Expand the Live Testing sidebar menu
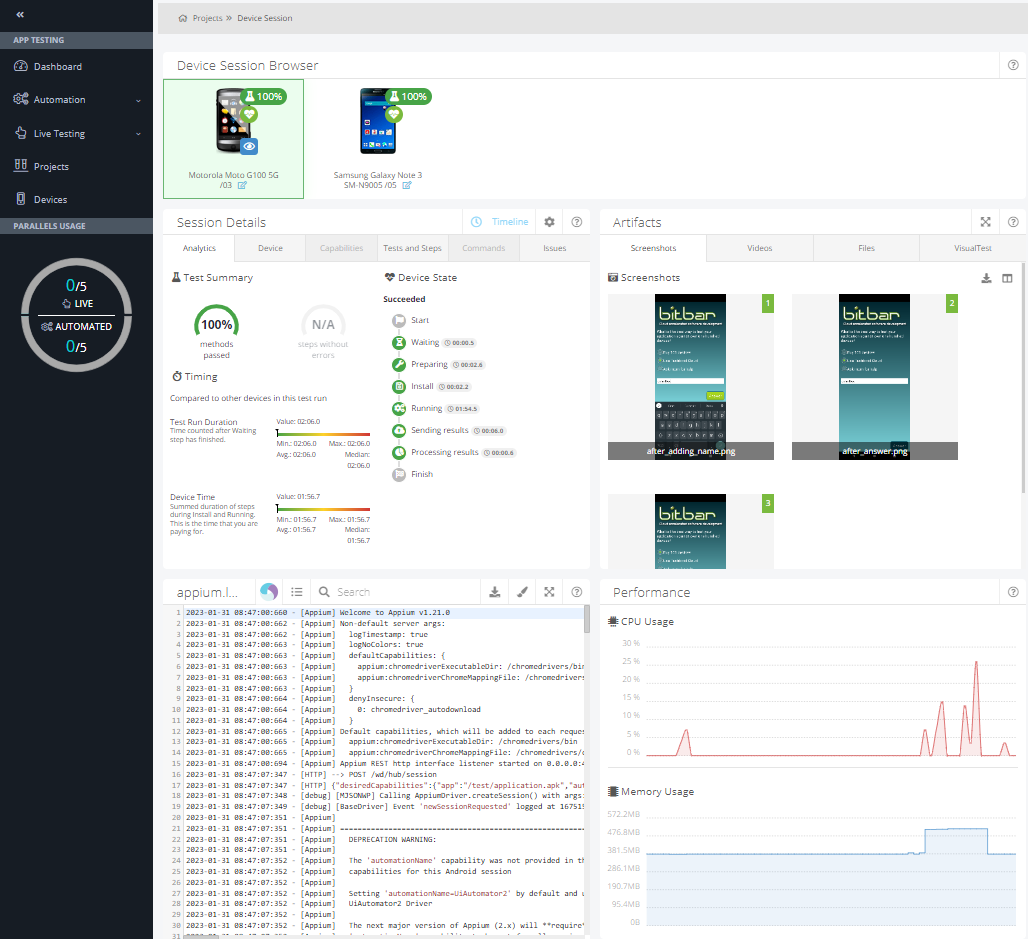Screen dimensions: 1028x939 tap(75, 133)
